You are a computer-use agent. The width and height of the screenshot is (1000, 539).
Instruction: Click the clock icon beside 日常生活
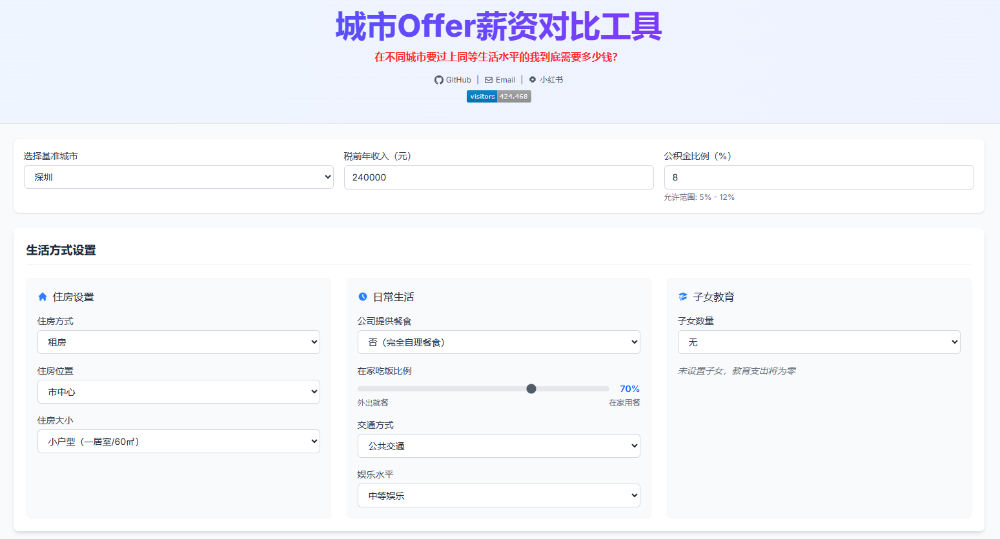[x=362, y=297]
